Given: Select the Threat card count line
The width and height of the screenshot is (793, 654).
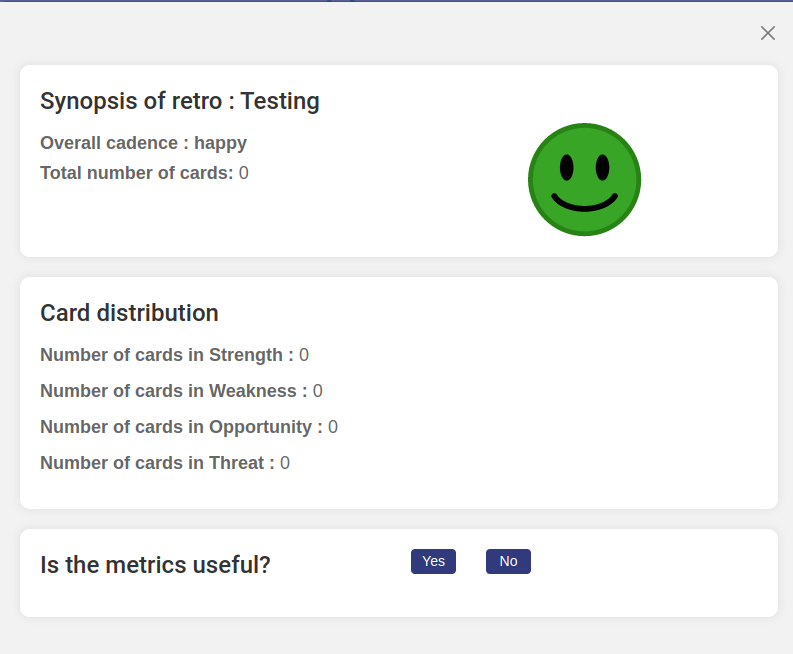Looking at the screenshot, I should point(164,463).
